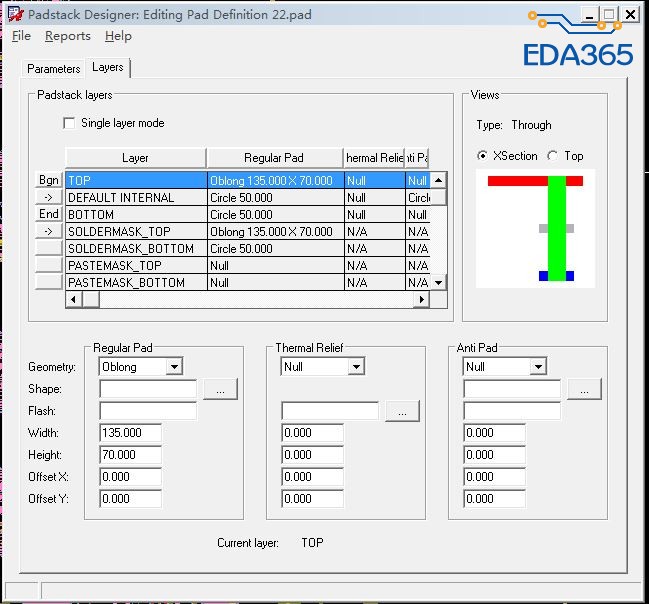This screenshot has height=604, width=649.
Task: Click the Regular Pad Shape field
Action: click(148, 389)
